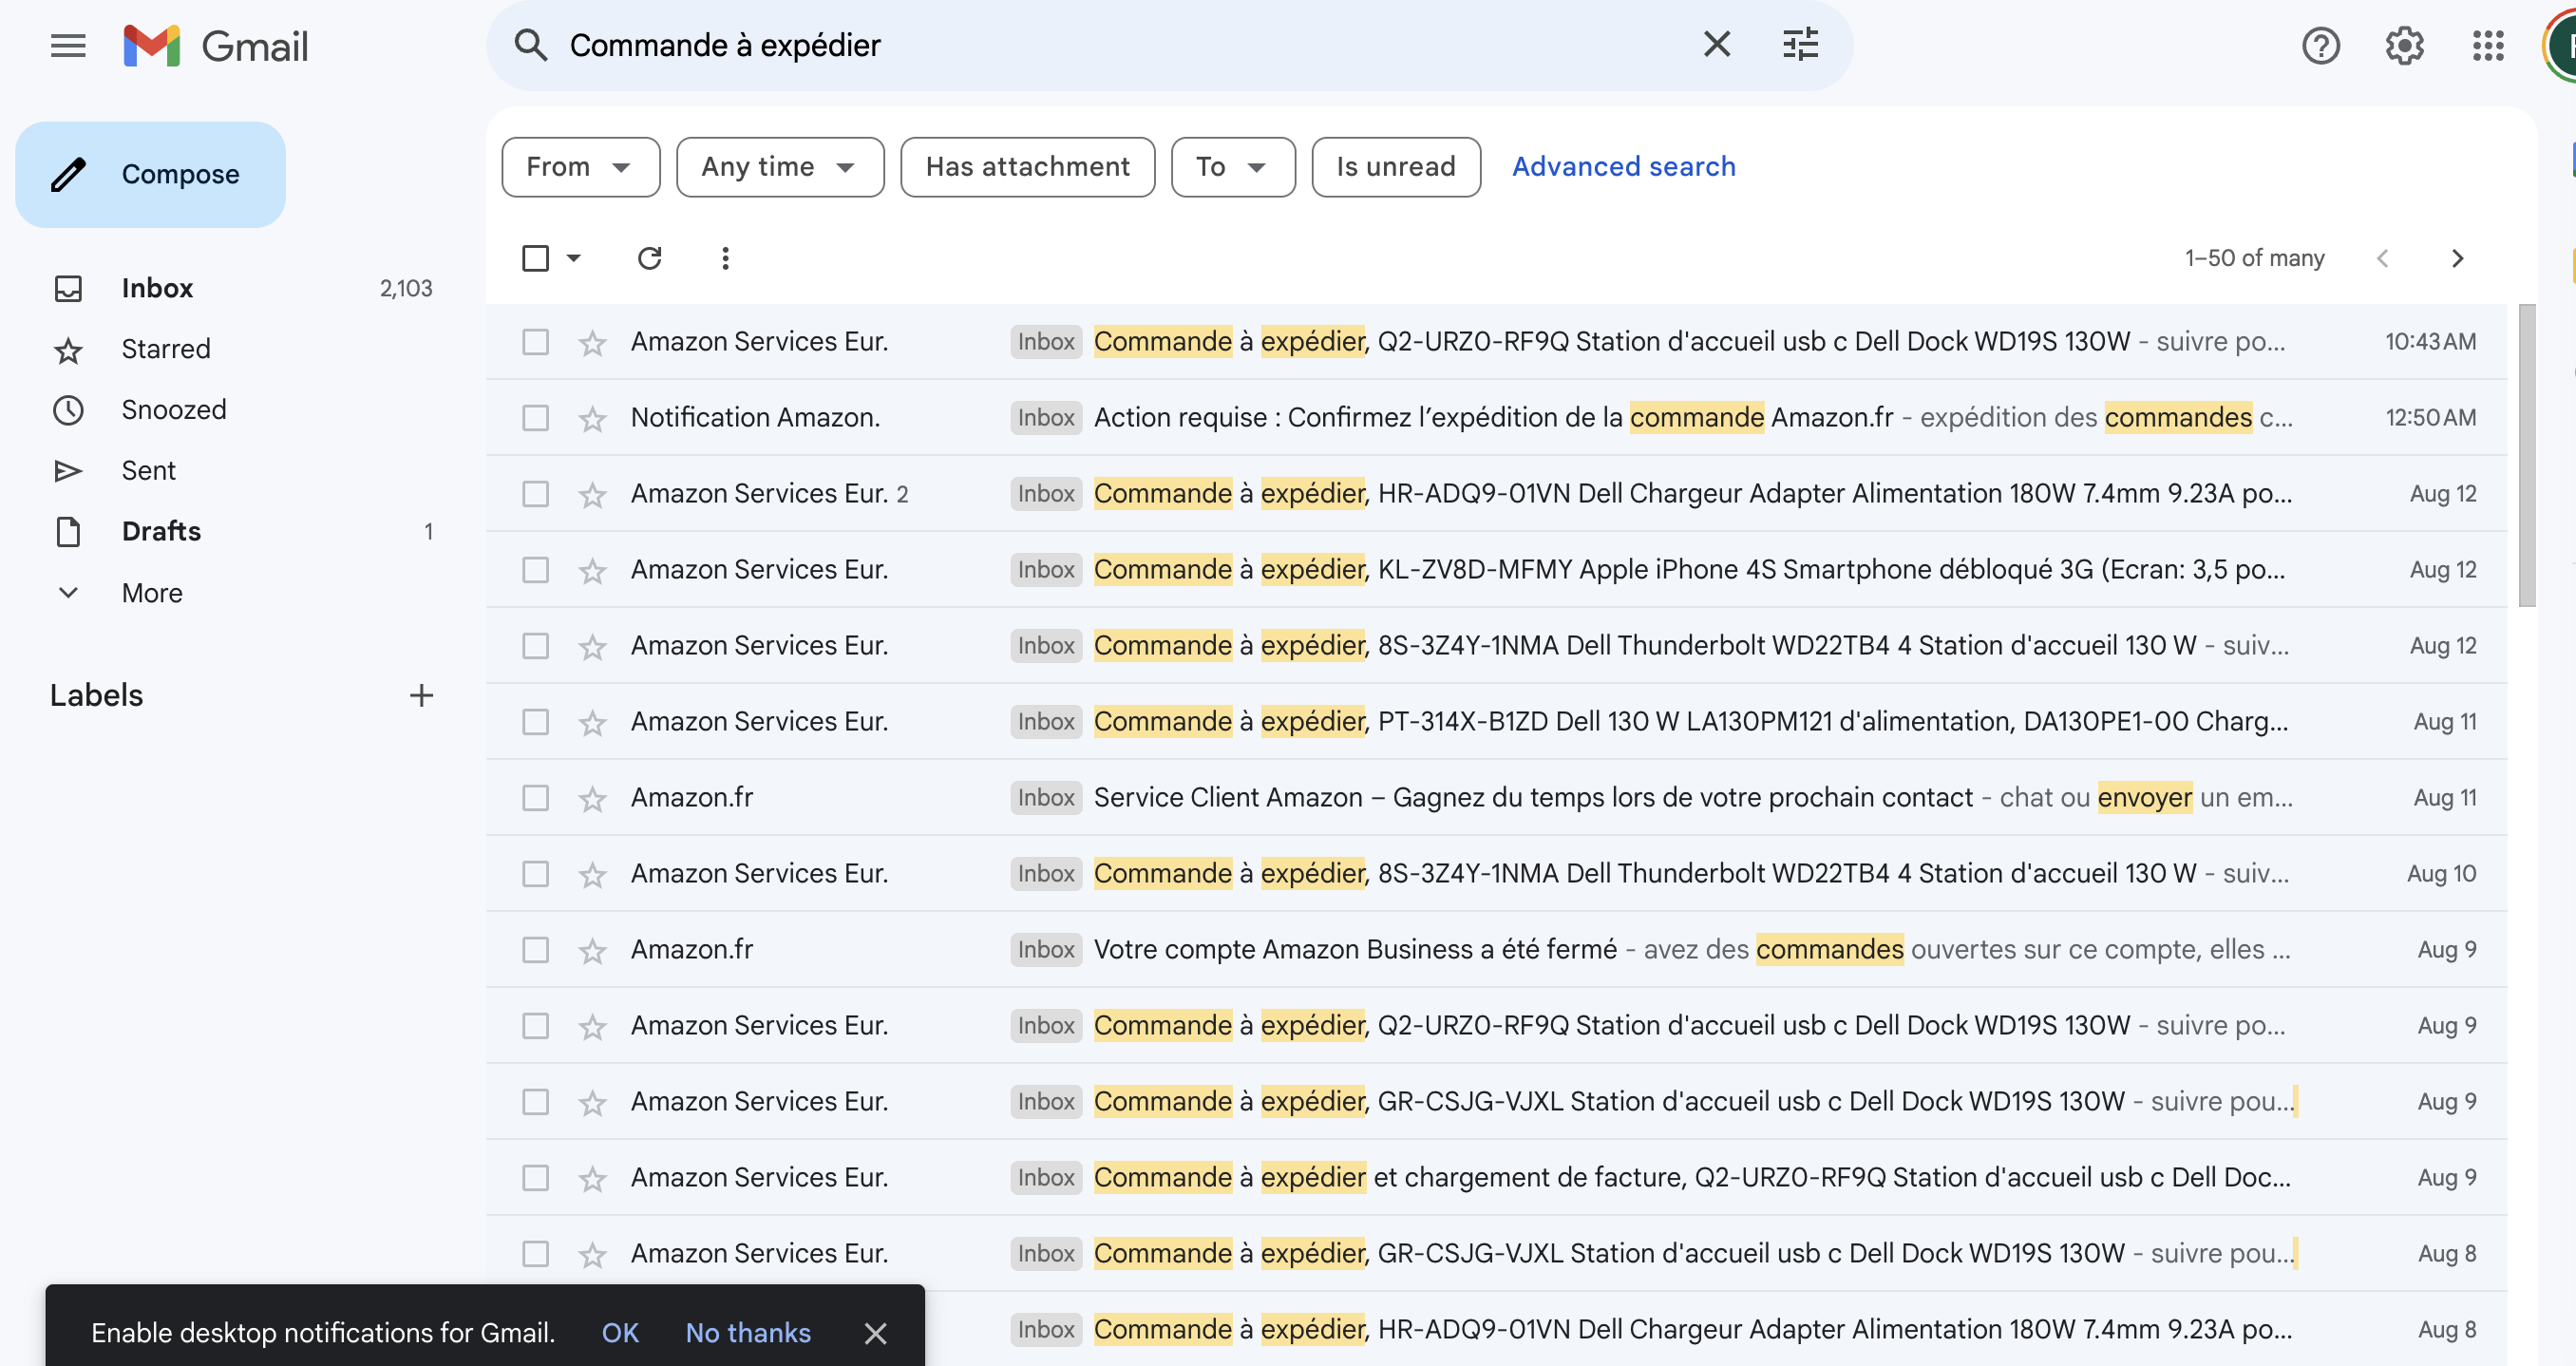Clear the search with the X icon
This screenshot has height=1366, width=2576.
click(x=1717, y=45)
